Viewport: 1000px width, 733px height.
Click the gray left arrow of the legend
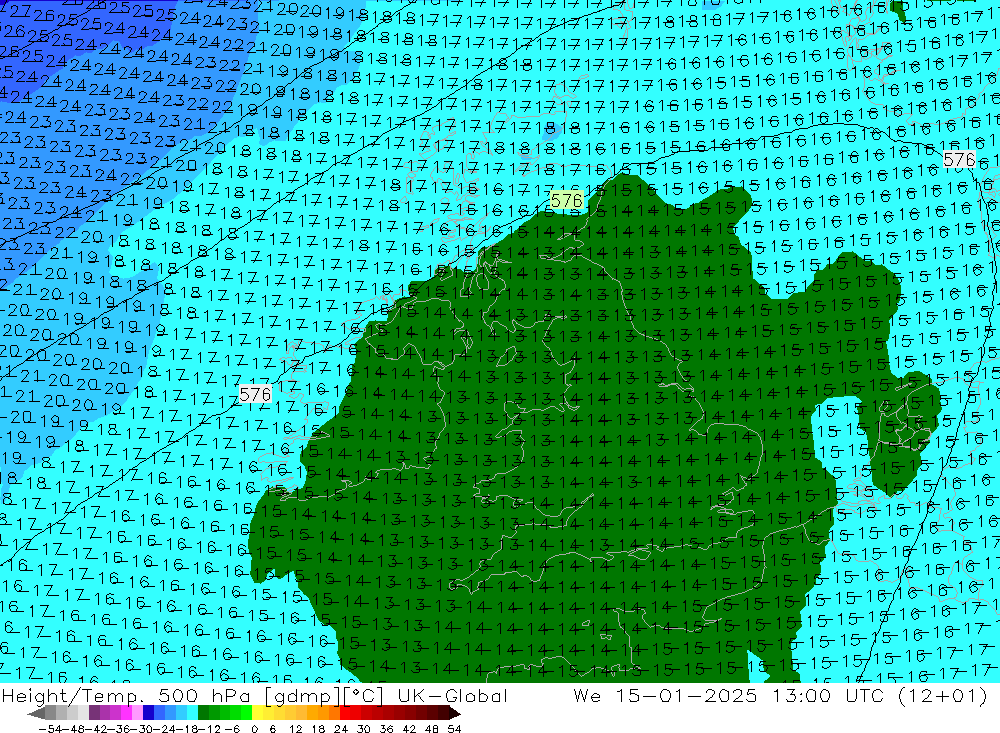36,713
